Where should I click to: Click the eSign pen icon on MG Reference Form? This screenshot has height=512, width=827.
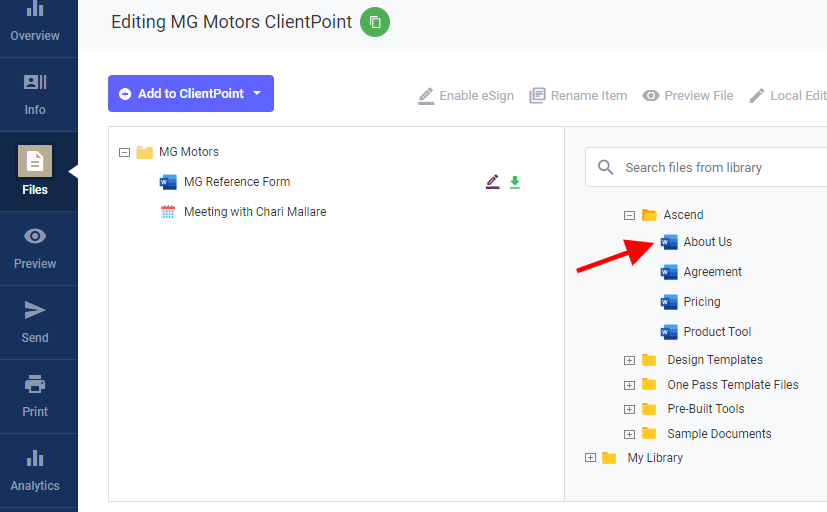(493, 182)
